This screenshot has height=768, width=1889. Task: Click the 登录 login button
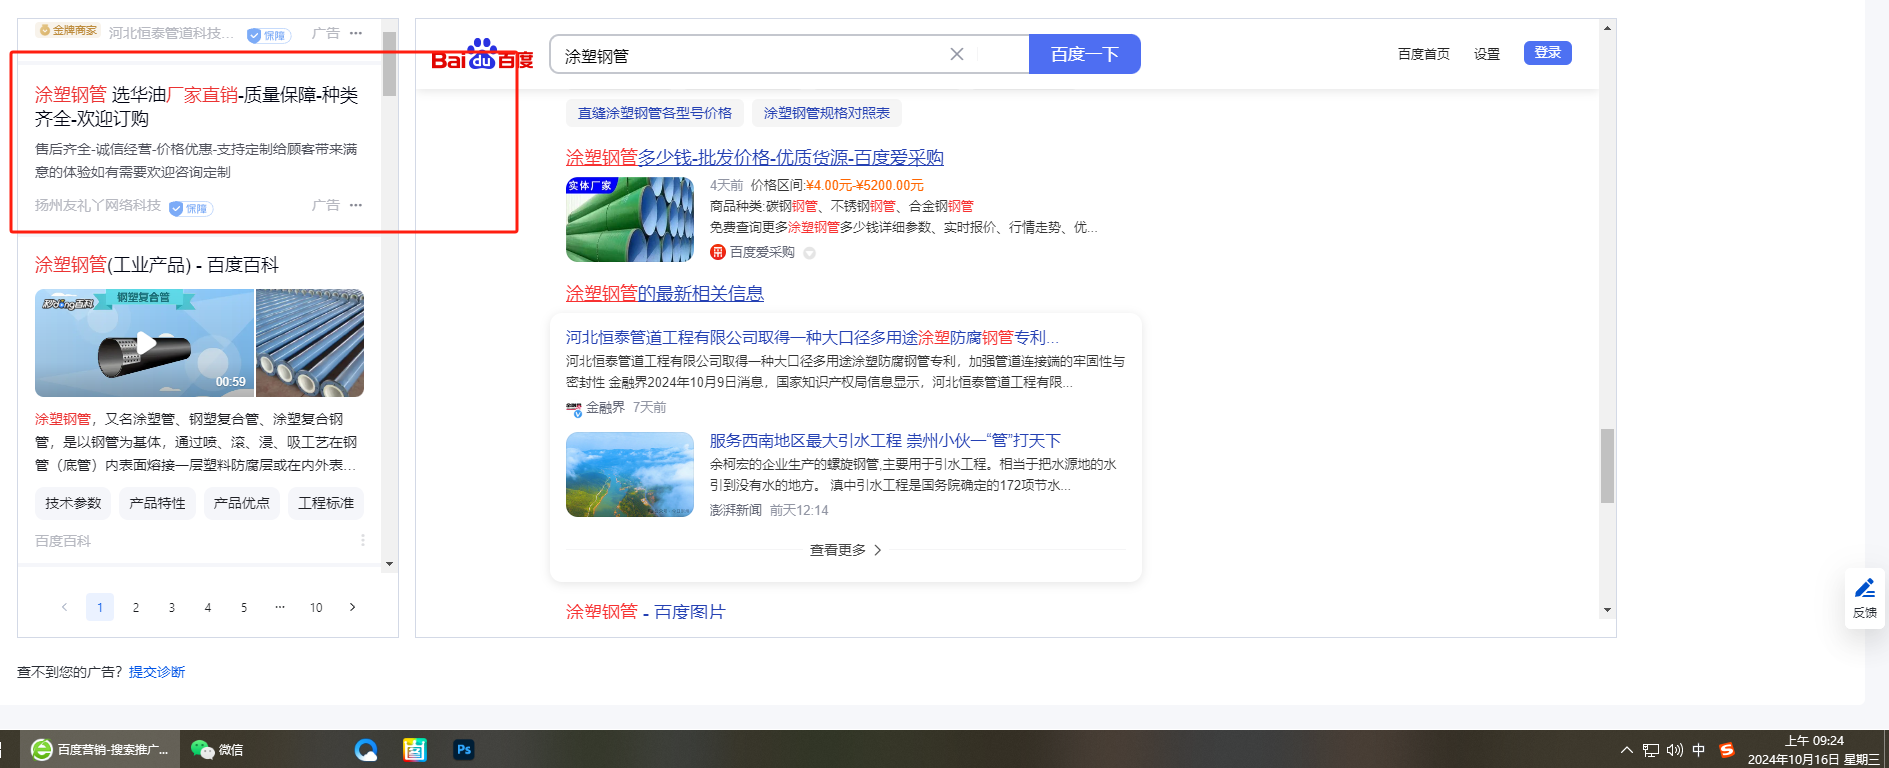tap(1547, 53)
